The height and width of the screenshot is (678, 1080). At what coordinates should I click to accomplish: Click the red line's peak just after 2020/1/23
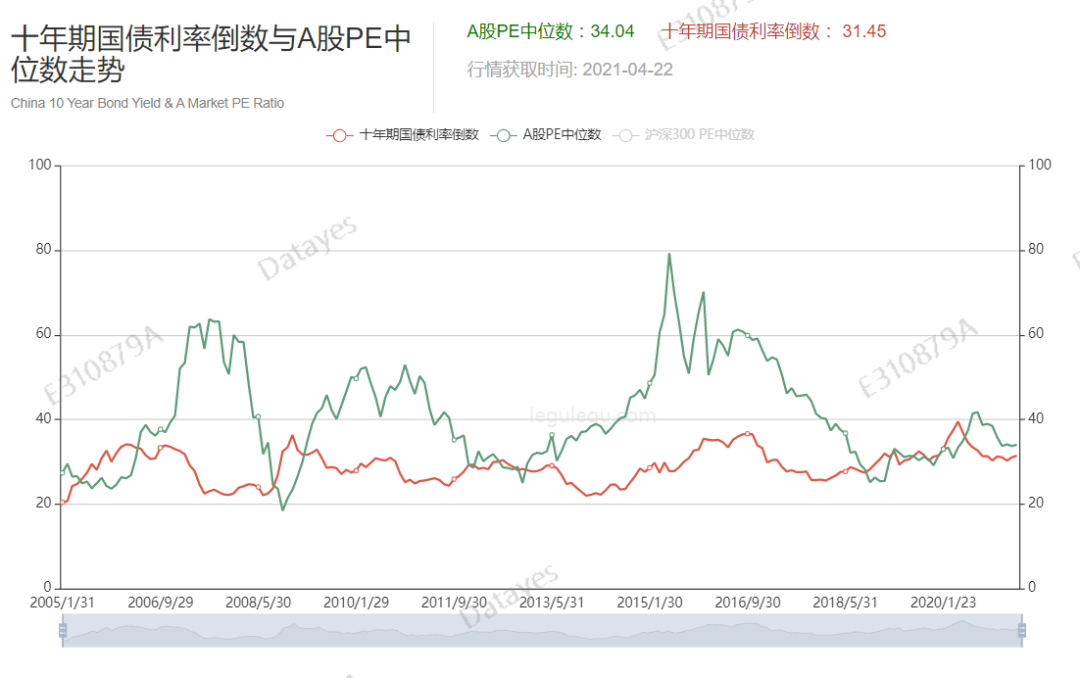[958, 422]
